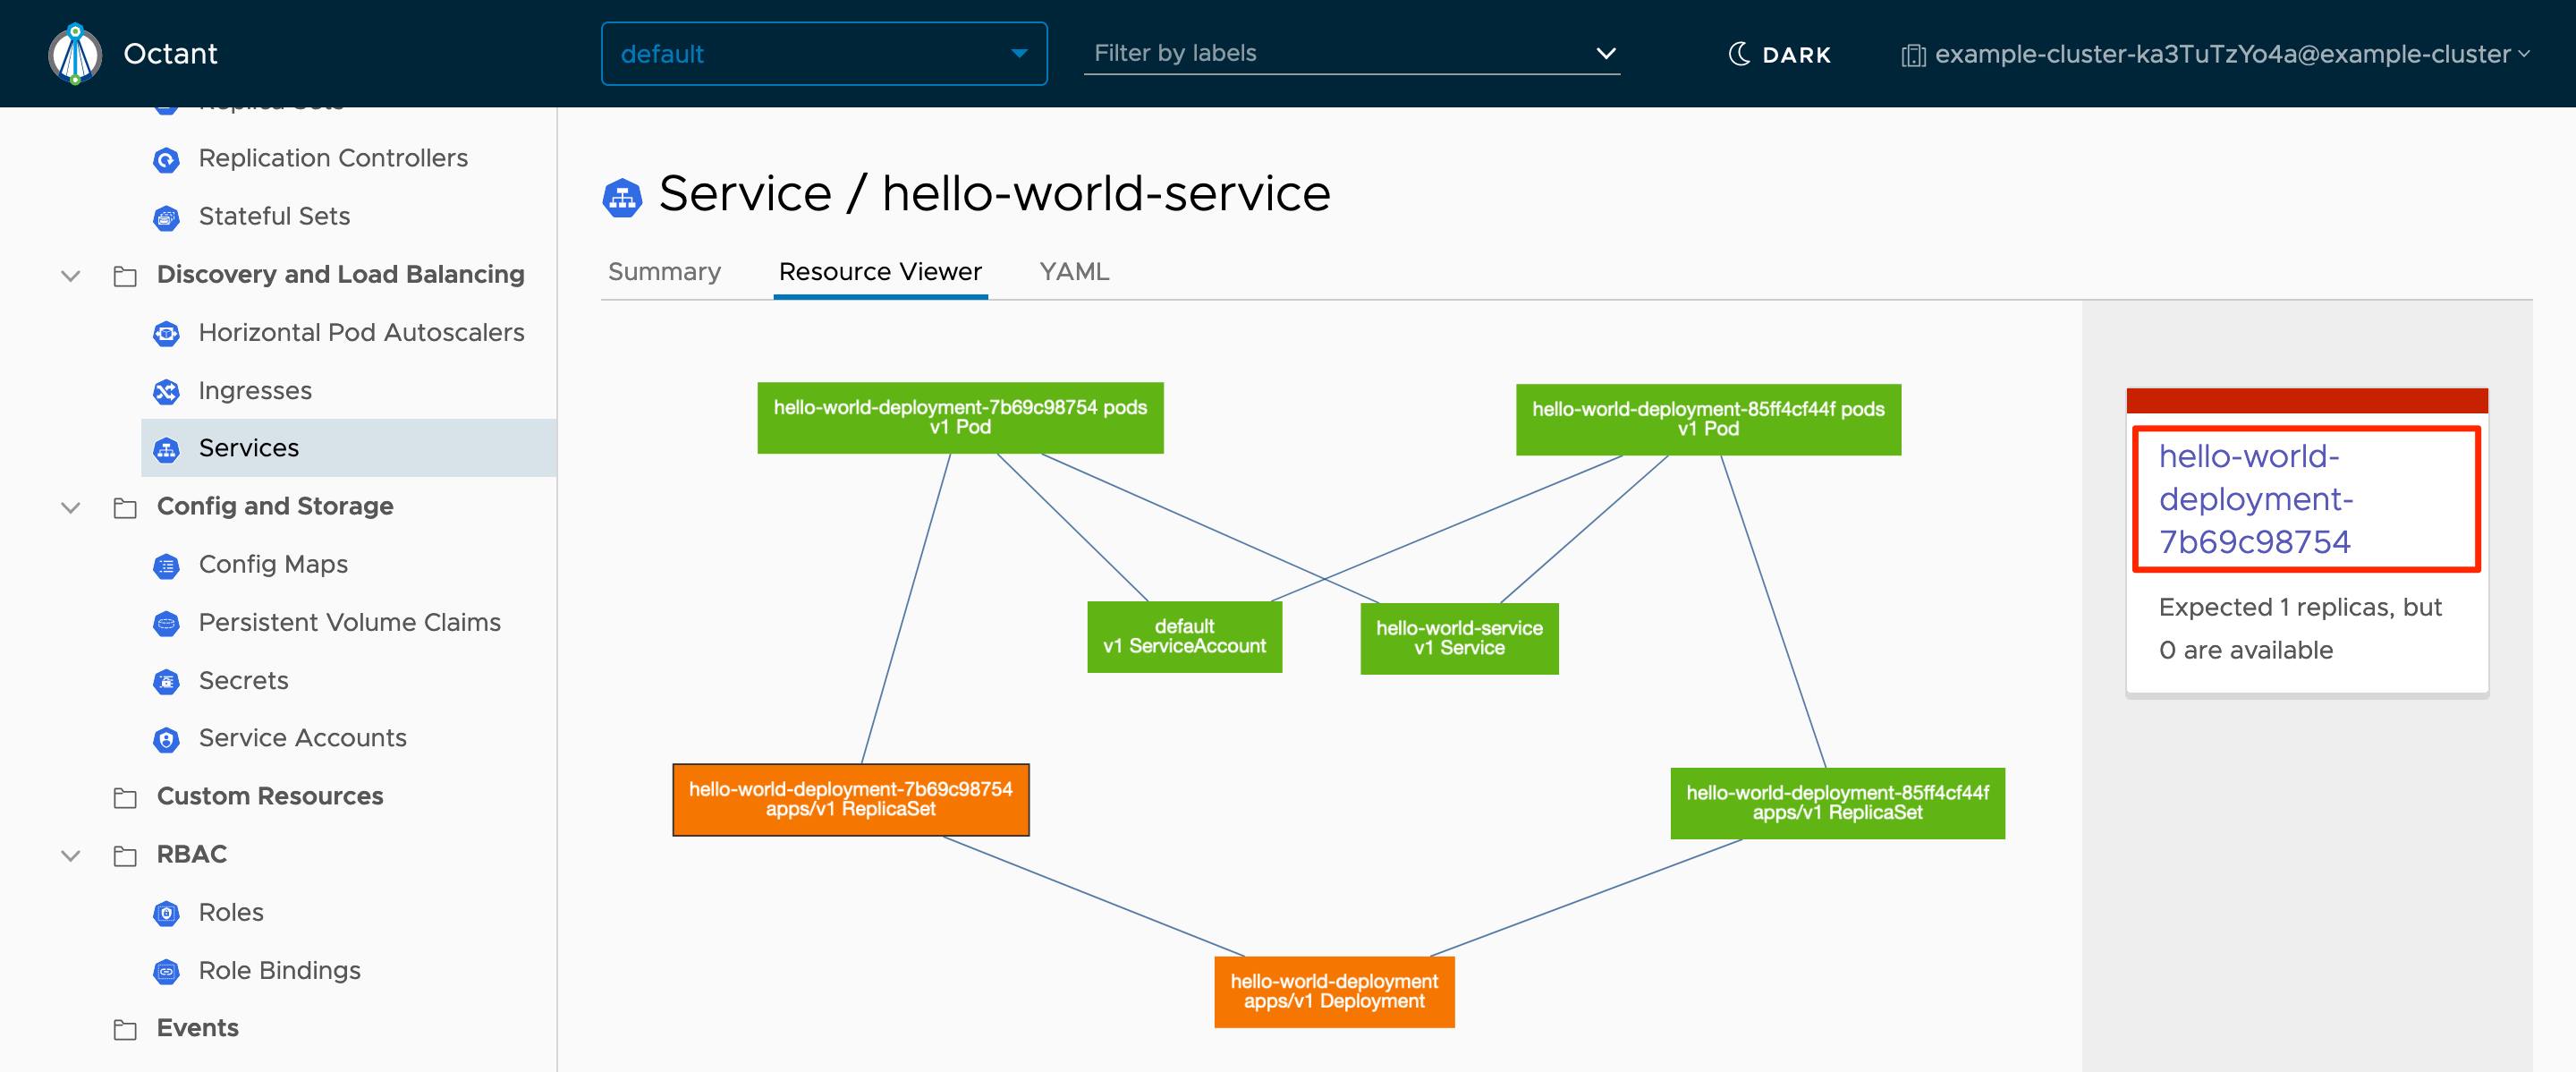Select the Services icon in the sidebar
The width and height of the screenshot is (2576, 1072).
tap(166, 448)
